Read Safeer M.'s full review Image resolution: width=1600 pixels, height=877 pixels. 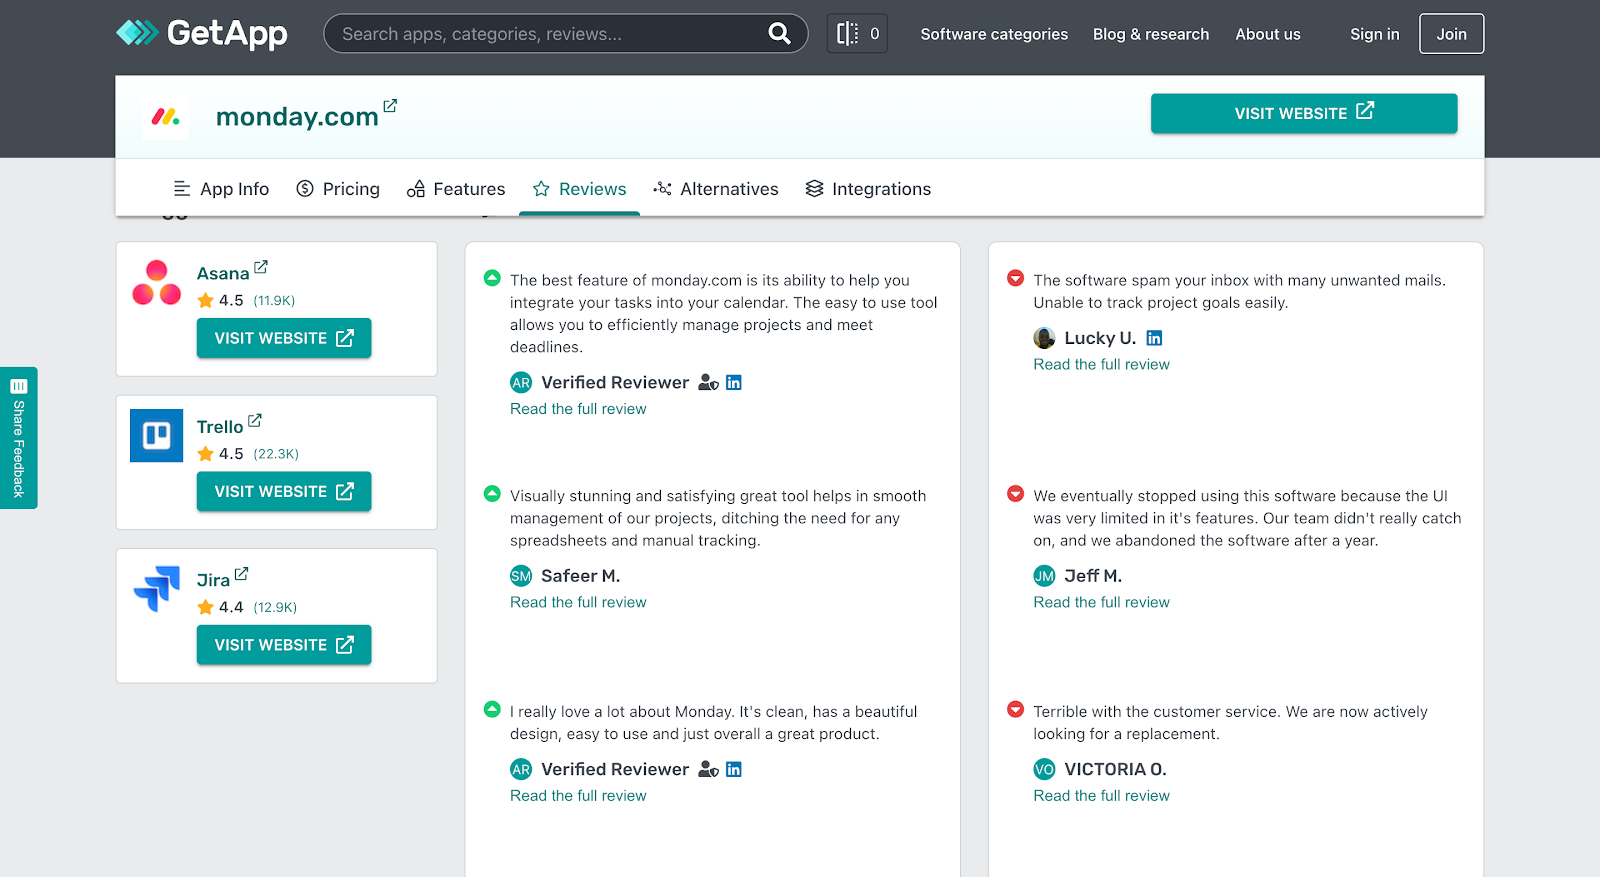pos(578,602)
